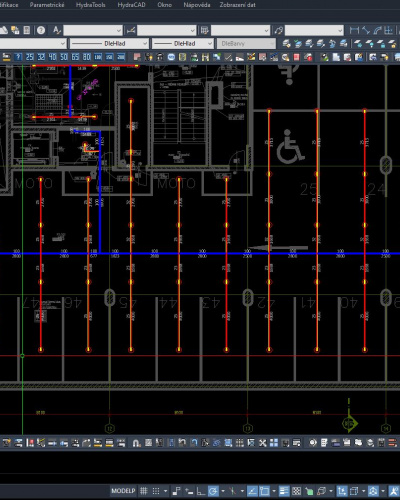The width and height of the screenshot is (400, 500).
Task: Toggle selection cycling in status bar
Action: pyautogui.click(x=309, y=491)
